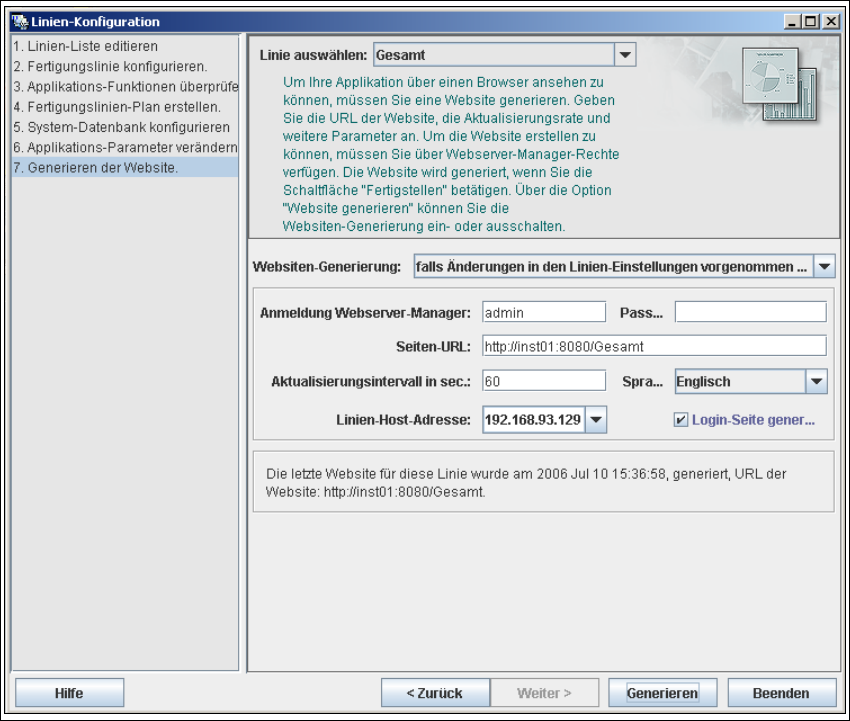
Task: Select step 1 Linien-Liste editieren
Action: point(125,46)
